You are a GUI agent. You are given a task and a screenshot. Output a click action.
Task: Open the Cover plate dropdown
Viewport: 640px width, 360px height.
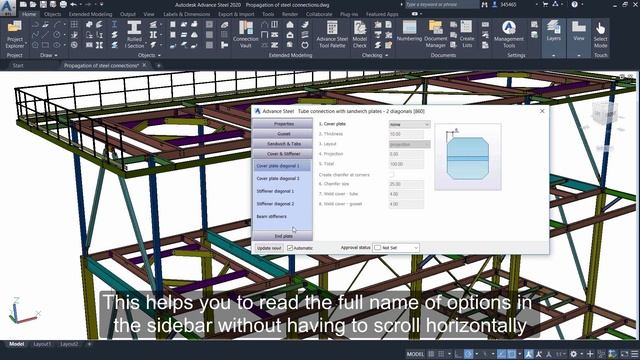point(409,124)
